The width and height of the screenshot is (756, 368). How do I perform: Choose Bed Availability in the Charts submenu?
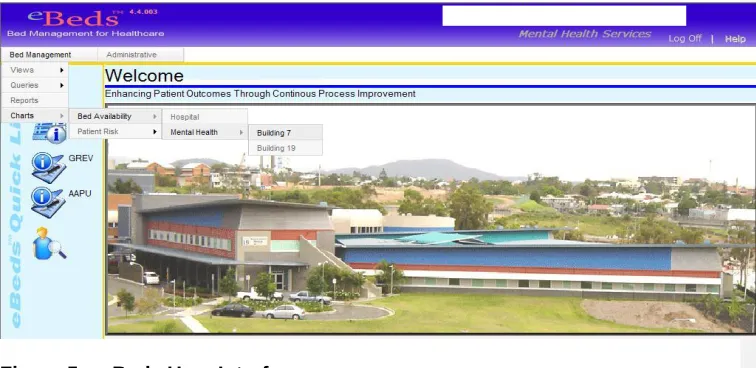coord(115,116)
